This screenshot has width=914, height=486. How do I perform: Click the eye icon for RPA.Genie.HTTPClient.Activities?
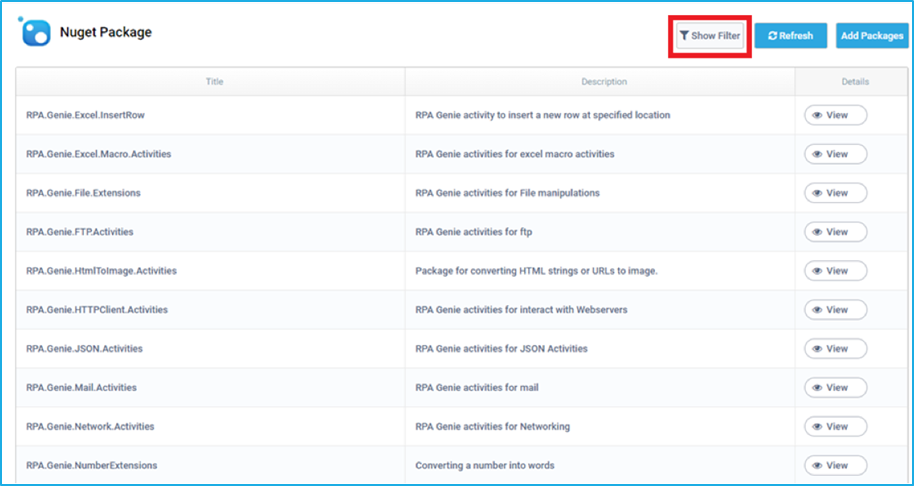pos(817,310)
